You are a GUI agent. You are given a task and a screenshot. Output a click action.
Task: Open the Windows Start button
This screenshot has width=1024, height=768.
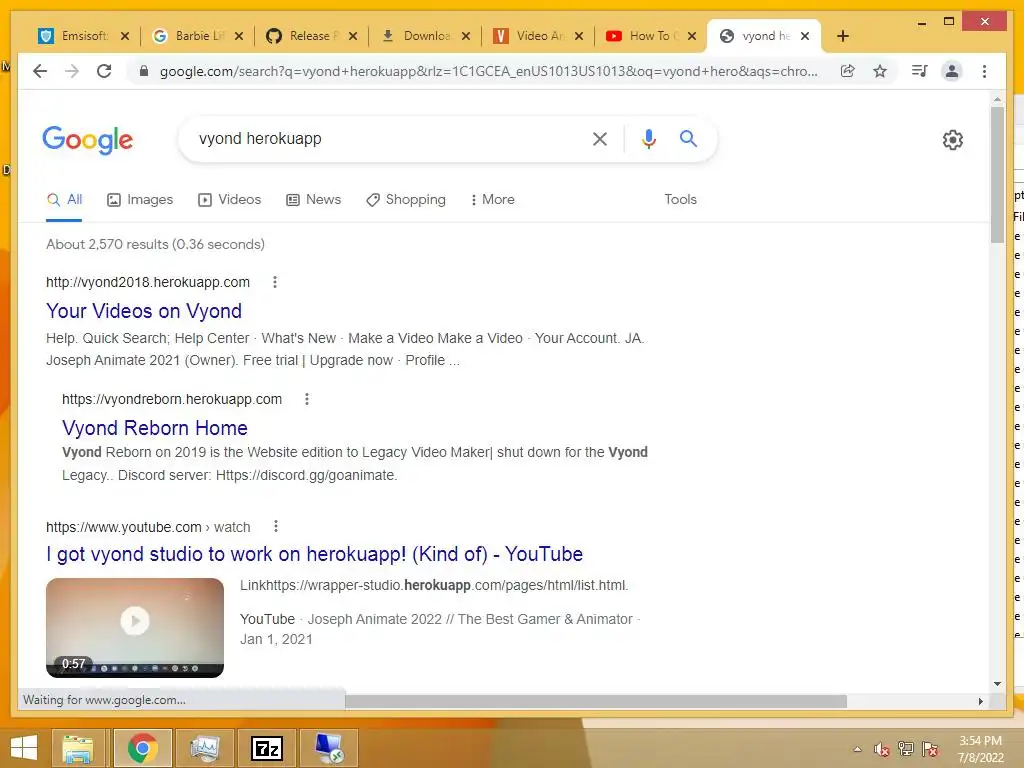[24, 748]
